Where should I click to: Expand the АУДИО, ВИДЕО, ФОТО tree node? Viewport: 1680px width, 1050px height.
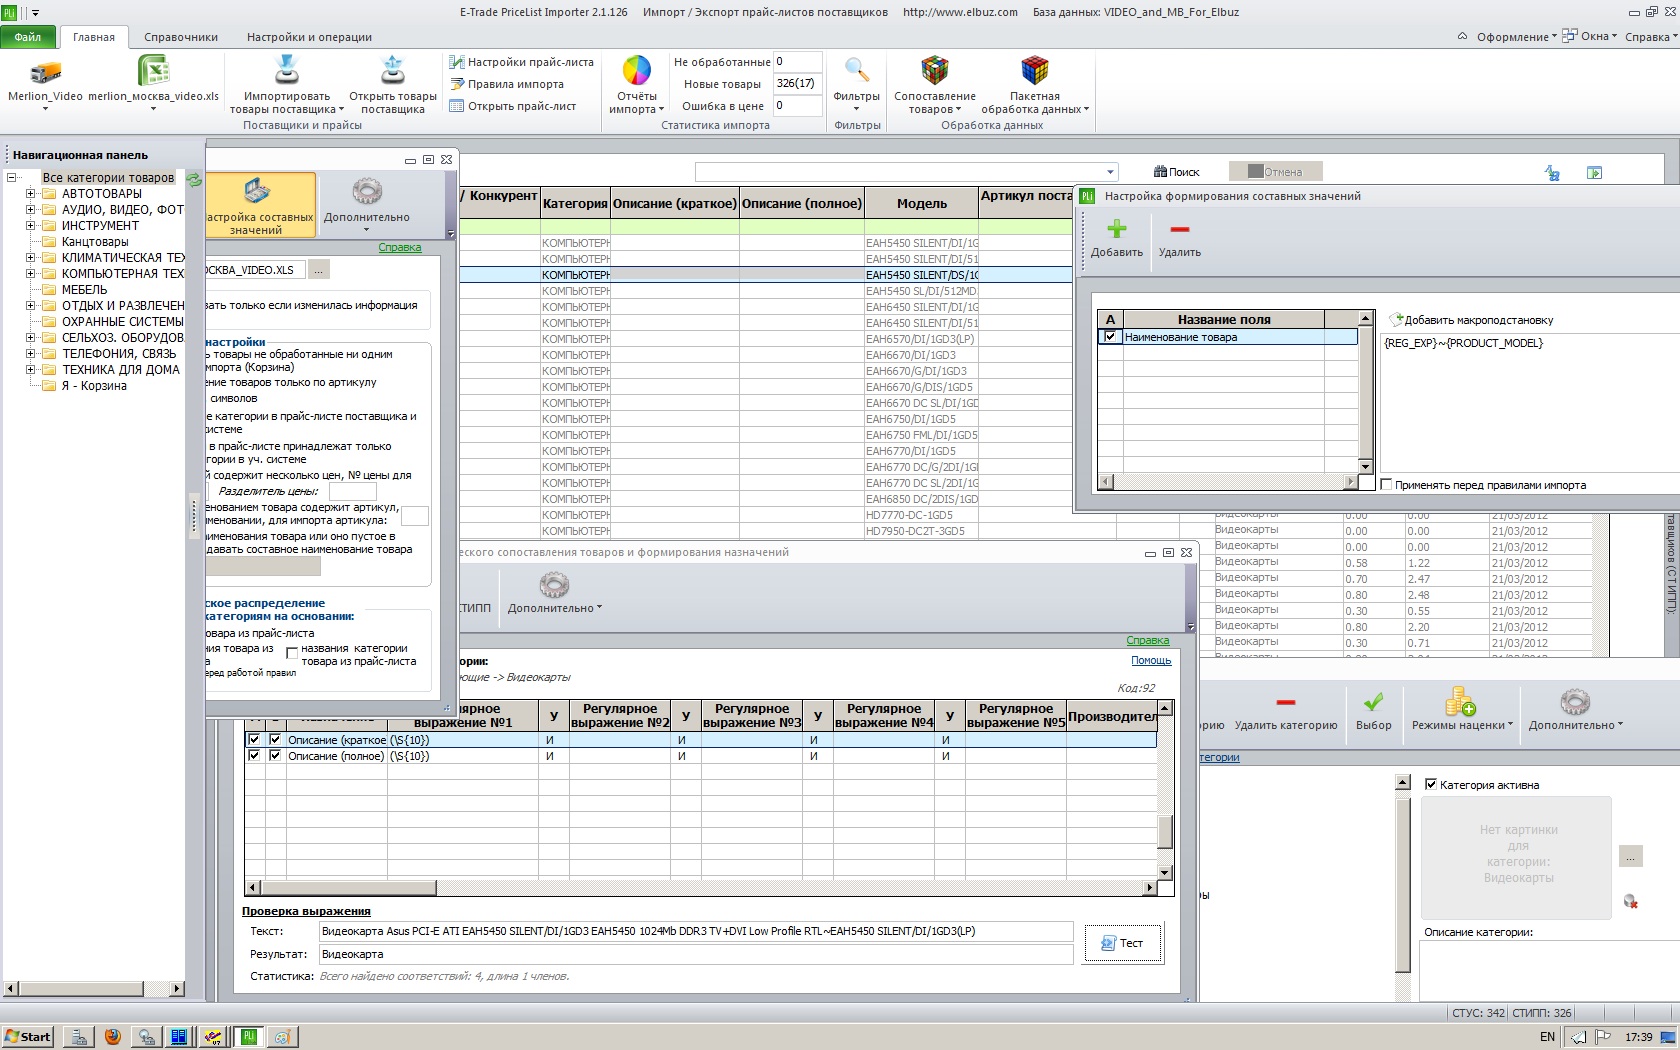coord(30,210)
